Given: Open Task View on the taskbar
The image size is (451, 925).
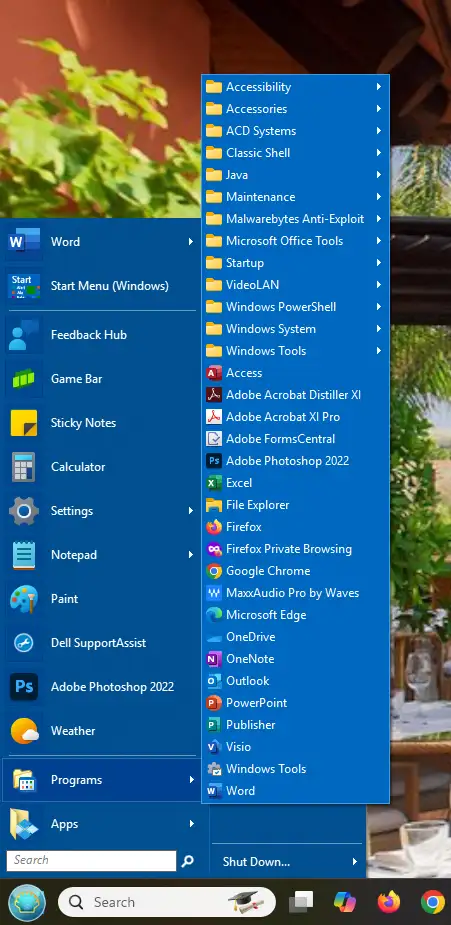Looking at the screenshot, I should point(301,902).
